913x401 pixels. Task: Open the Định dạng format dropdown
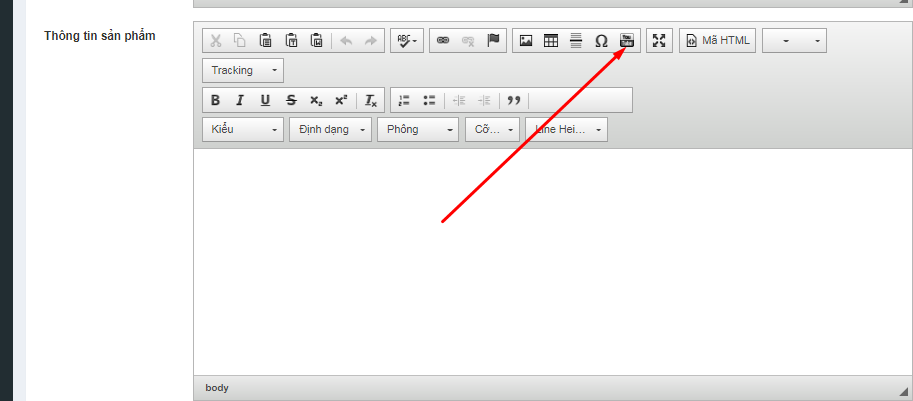pos(330,130)
